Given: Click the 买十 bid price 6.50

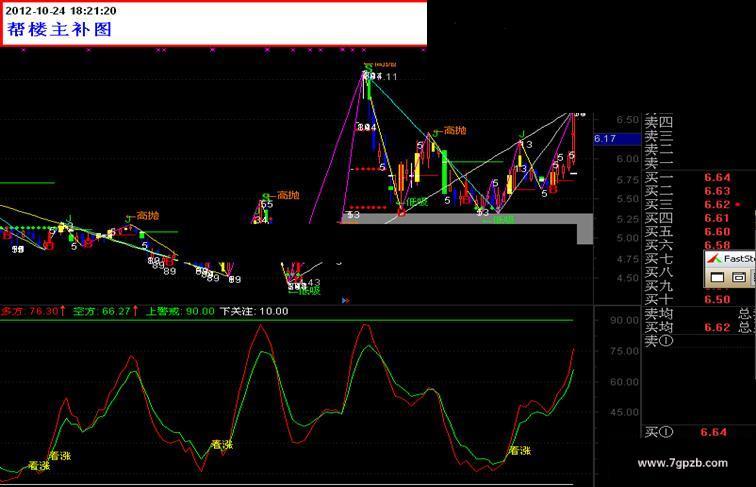Looking at the screenshot, I should [717, 299].
